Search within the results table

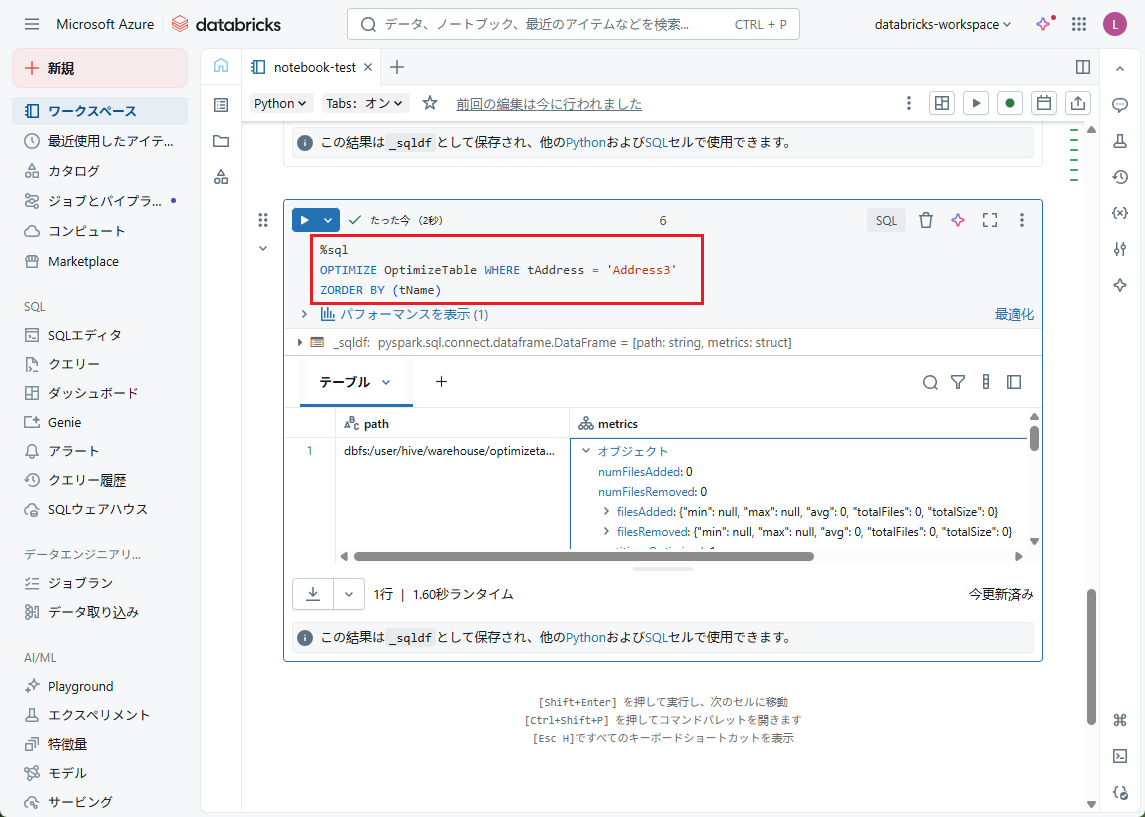click(x=930, y=382)
